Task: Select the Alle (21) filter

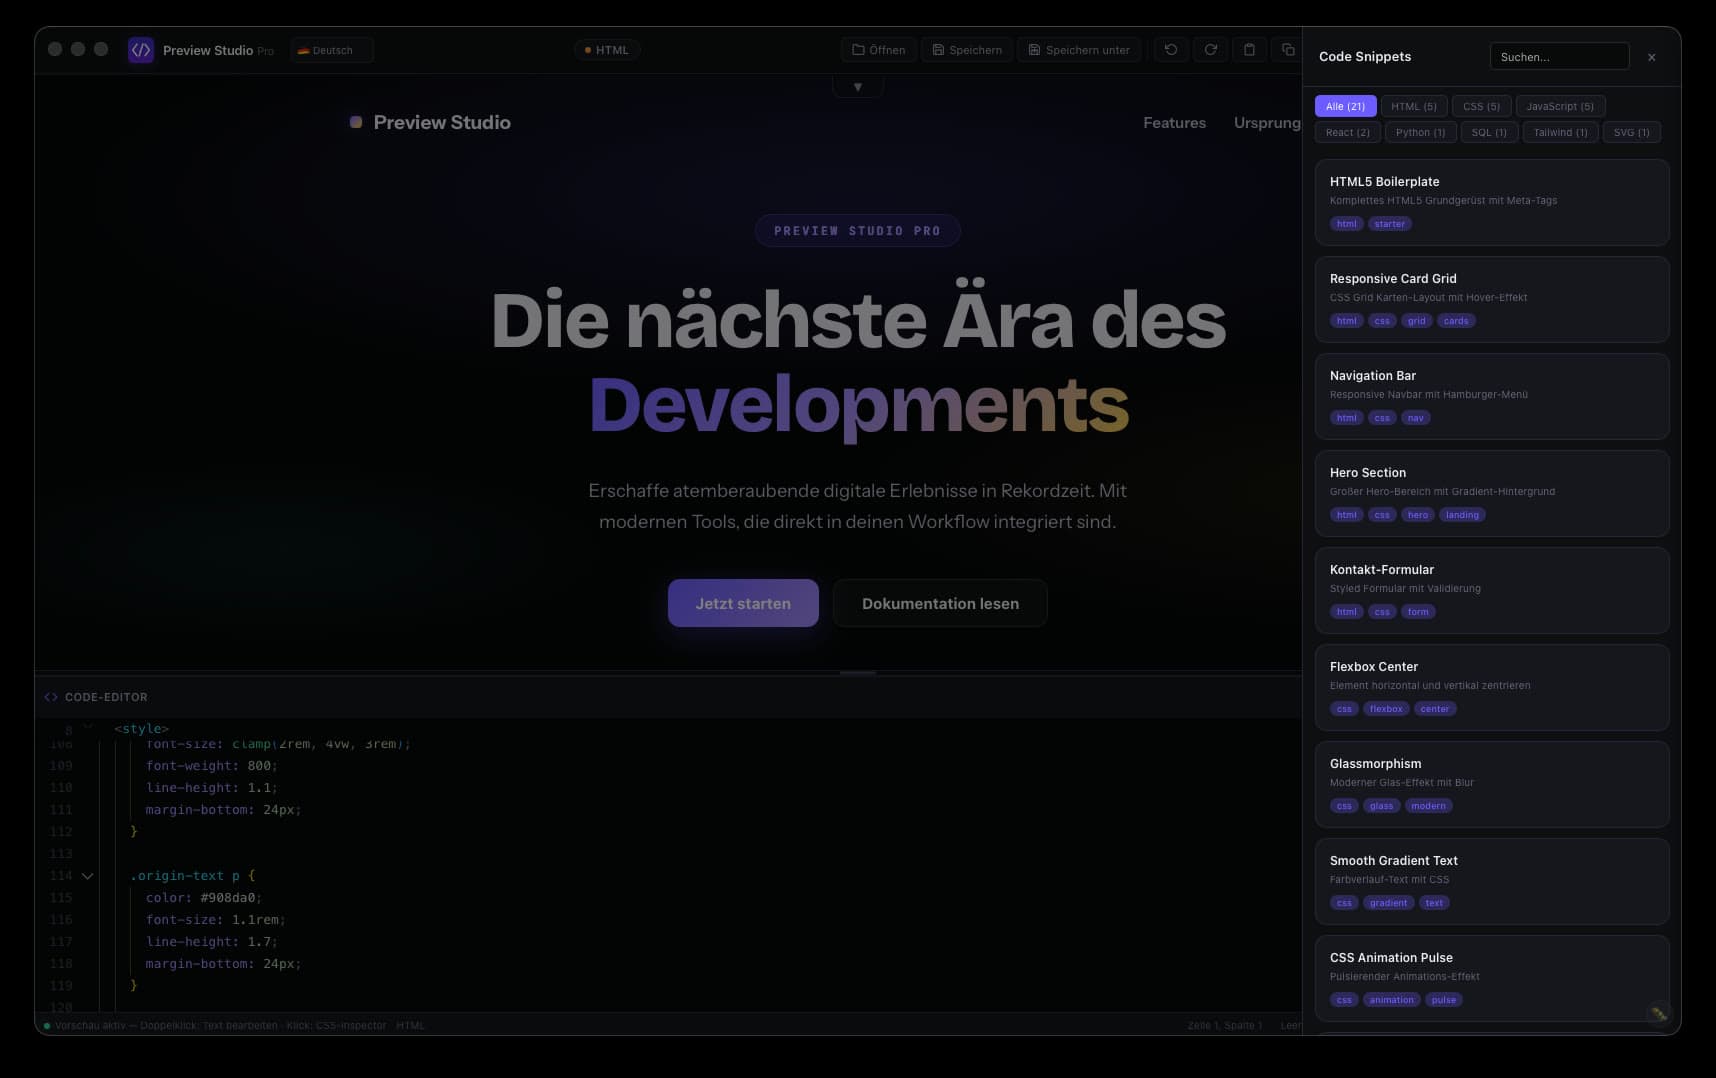Action: [x=1345, y=106]
